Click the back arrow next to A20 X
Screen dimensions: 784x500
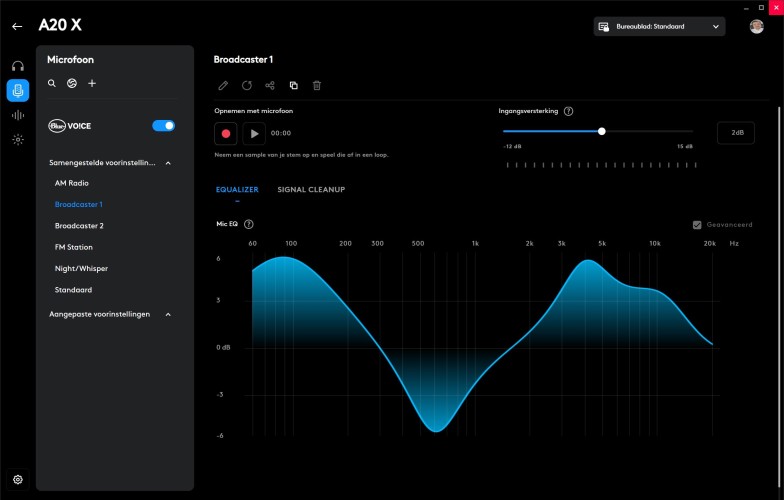[x=17, y=26]
